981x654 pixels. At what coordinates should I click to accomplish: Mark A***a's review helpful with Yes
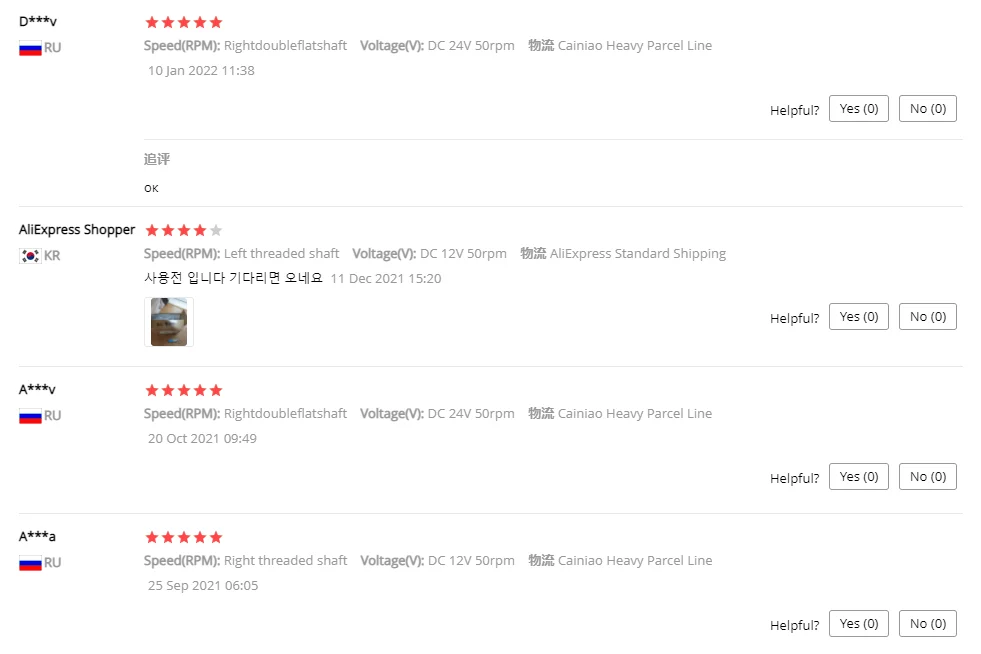click(x=858, y=624)
